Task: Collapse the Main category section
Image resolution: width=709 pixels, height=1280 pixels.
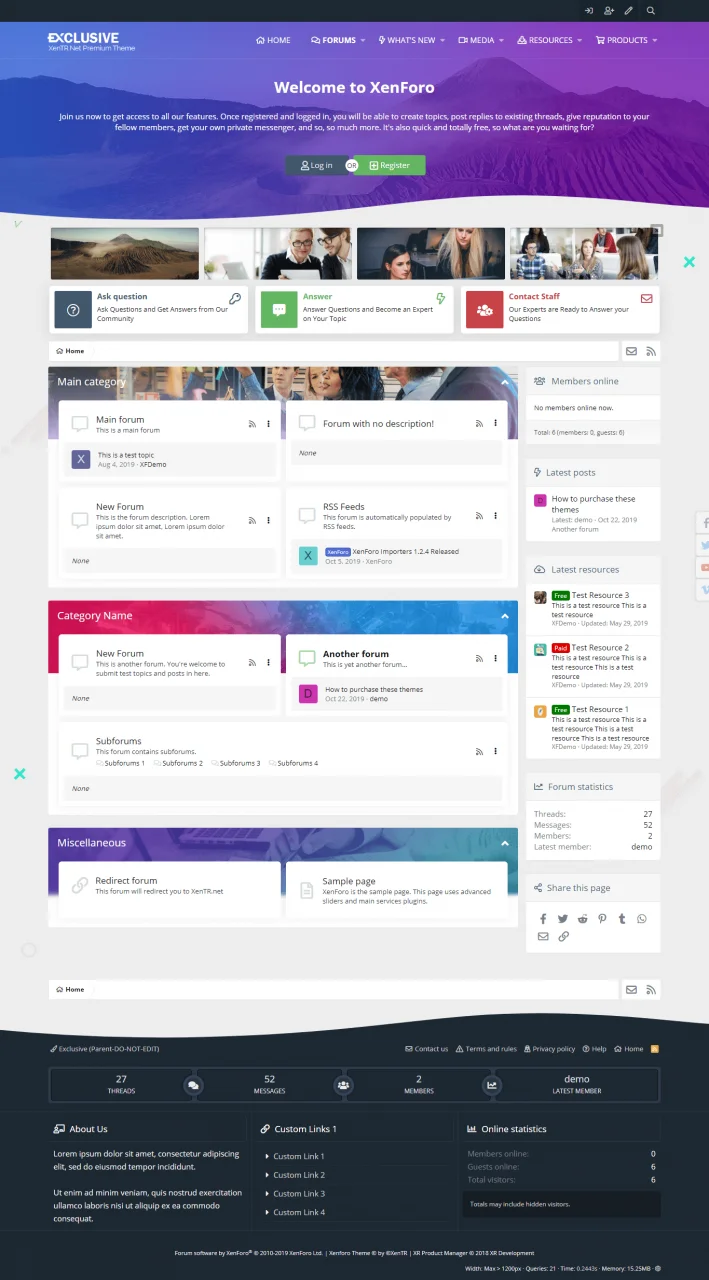Action: [504, 382]
